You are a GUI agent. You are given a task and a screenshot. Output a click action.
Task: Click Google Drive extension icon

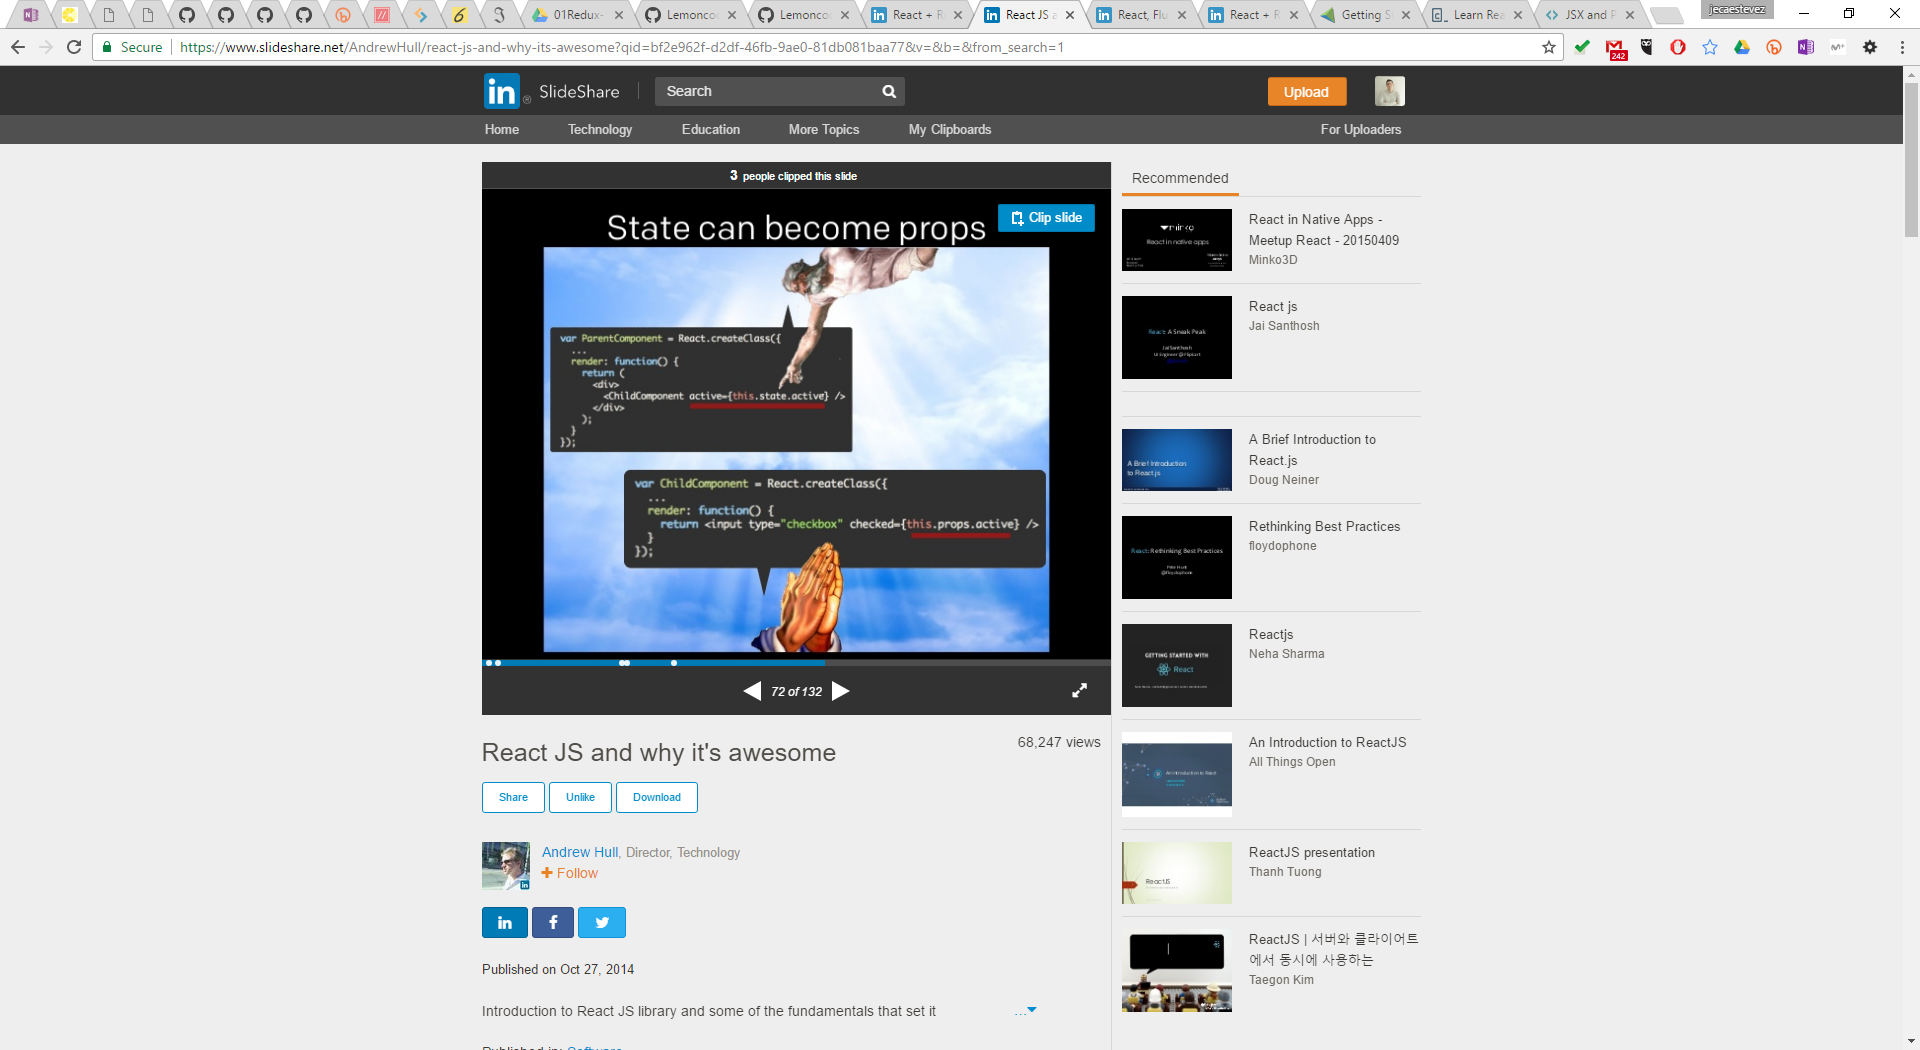click(x=1742, y=47)
